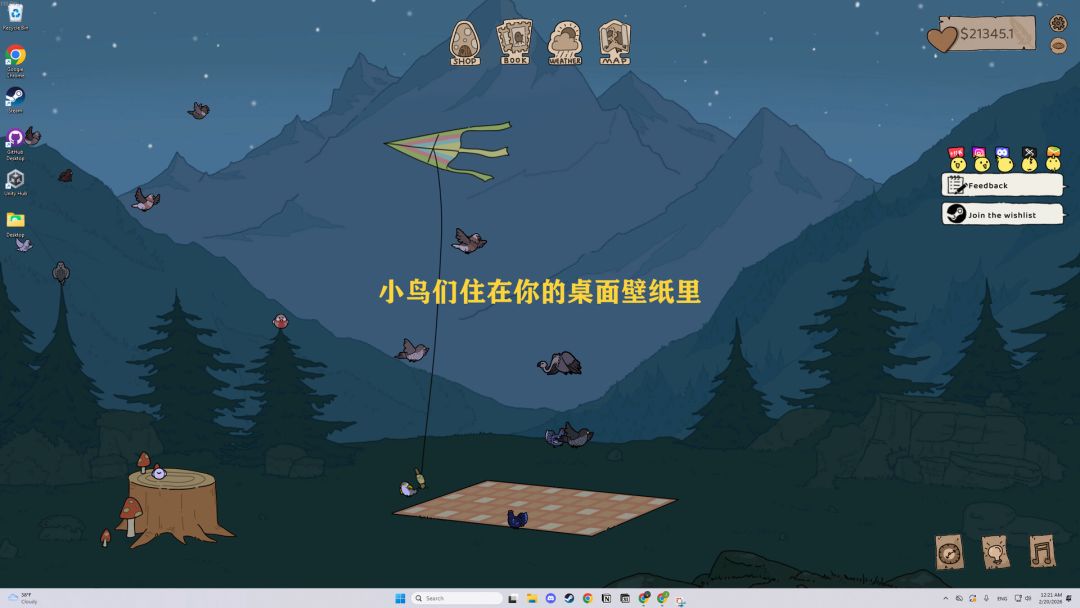
Task: Open Unity Hub desktop shortcut
Action: tap(15, 183)
